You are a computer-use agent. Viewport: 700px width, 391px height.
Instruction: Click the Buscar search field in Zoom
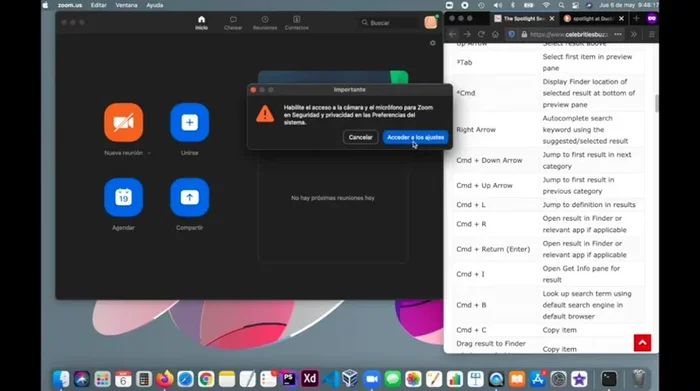388,23
